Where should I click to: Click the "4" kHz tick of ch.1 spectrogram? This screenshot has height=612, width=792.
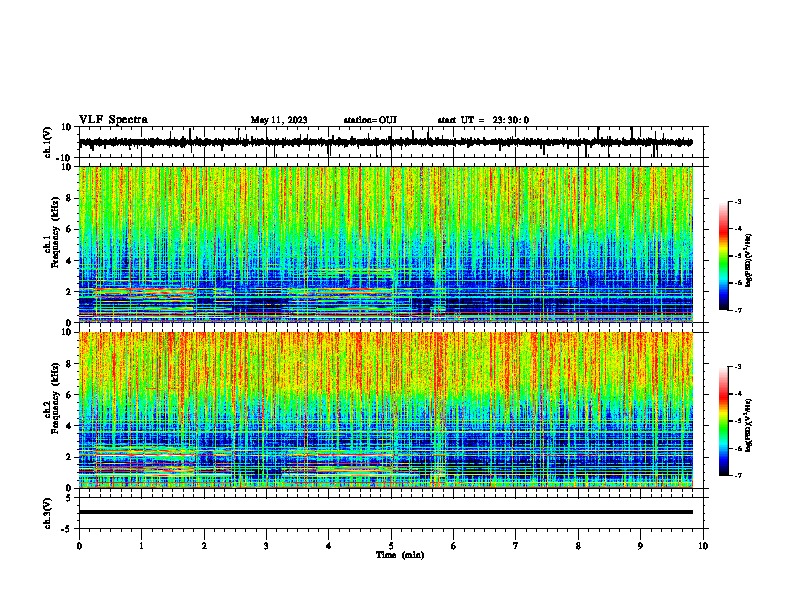[69, 261]
